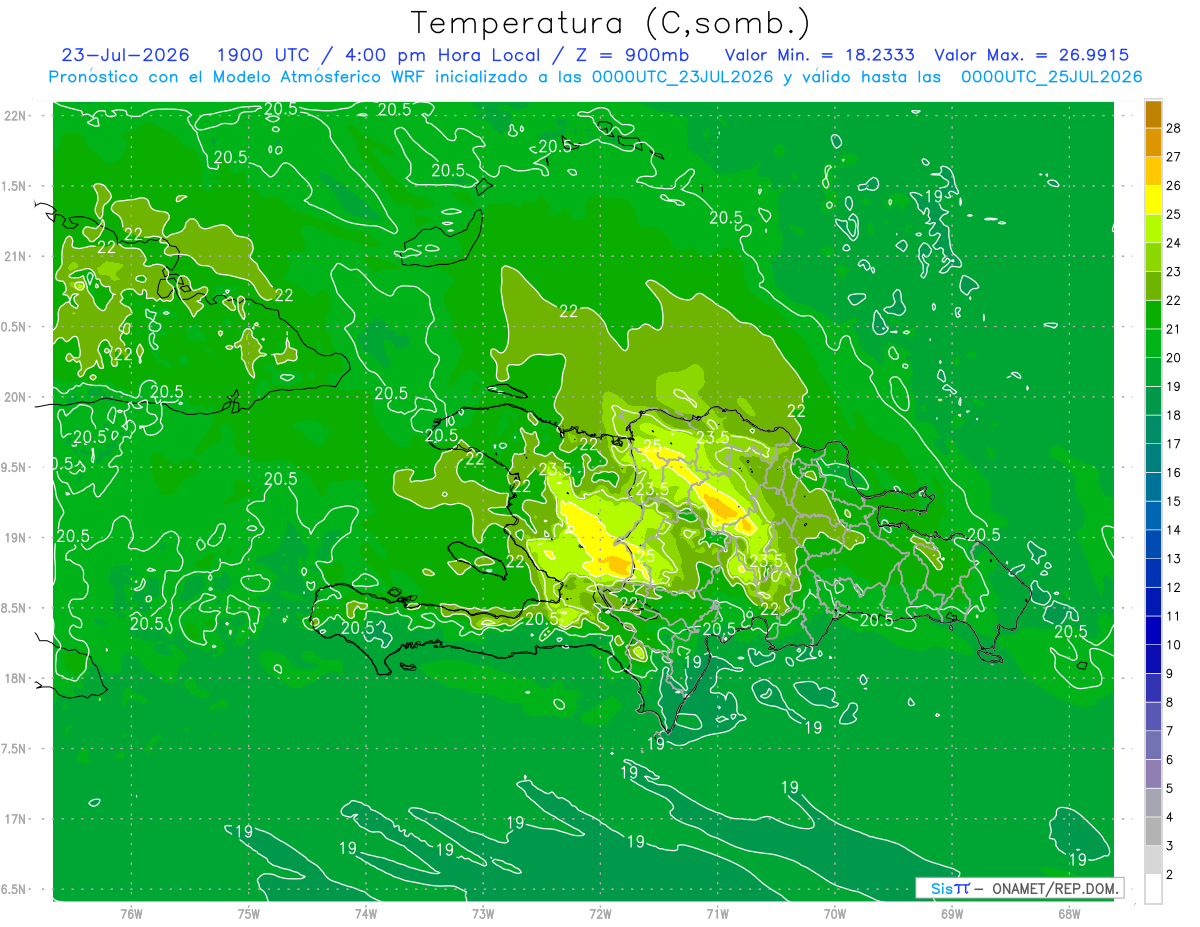Click yellow legend swatch between 25 and 26

(x=1153, y=200)
